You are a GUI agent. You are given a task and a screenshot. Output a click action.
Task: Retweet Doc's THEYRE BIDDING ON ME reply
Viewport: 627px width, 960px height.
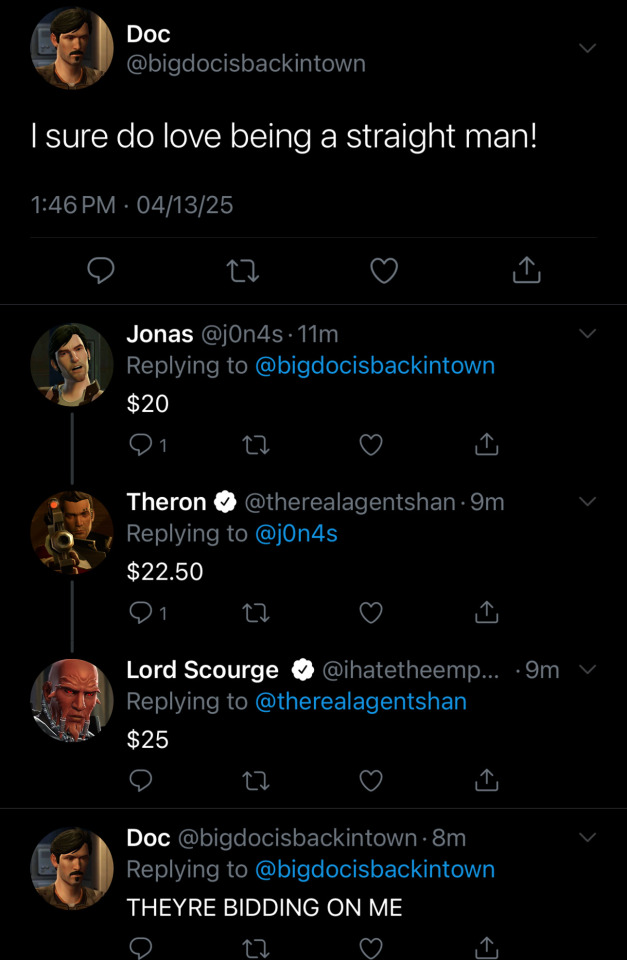(257, 946)
